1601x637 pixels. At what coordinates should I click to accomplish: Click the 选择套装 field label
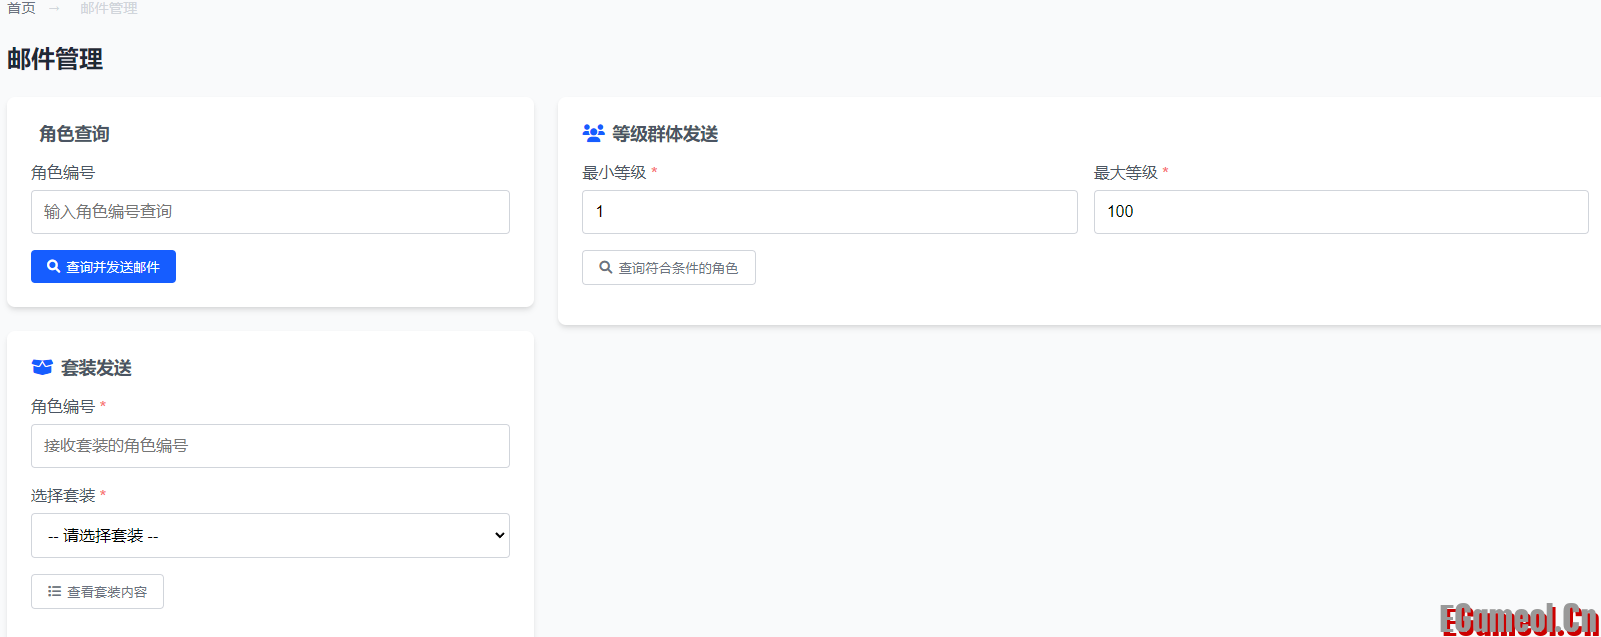tap(63, 496)
